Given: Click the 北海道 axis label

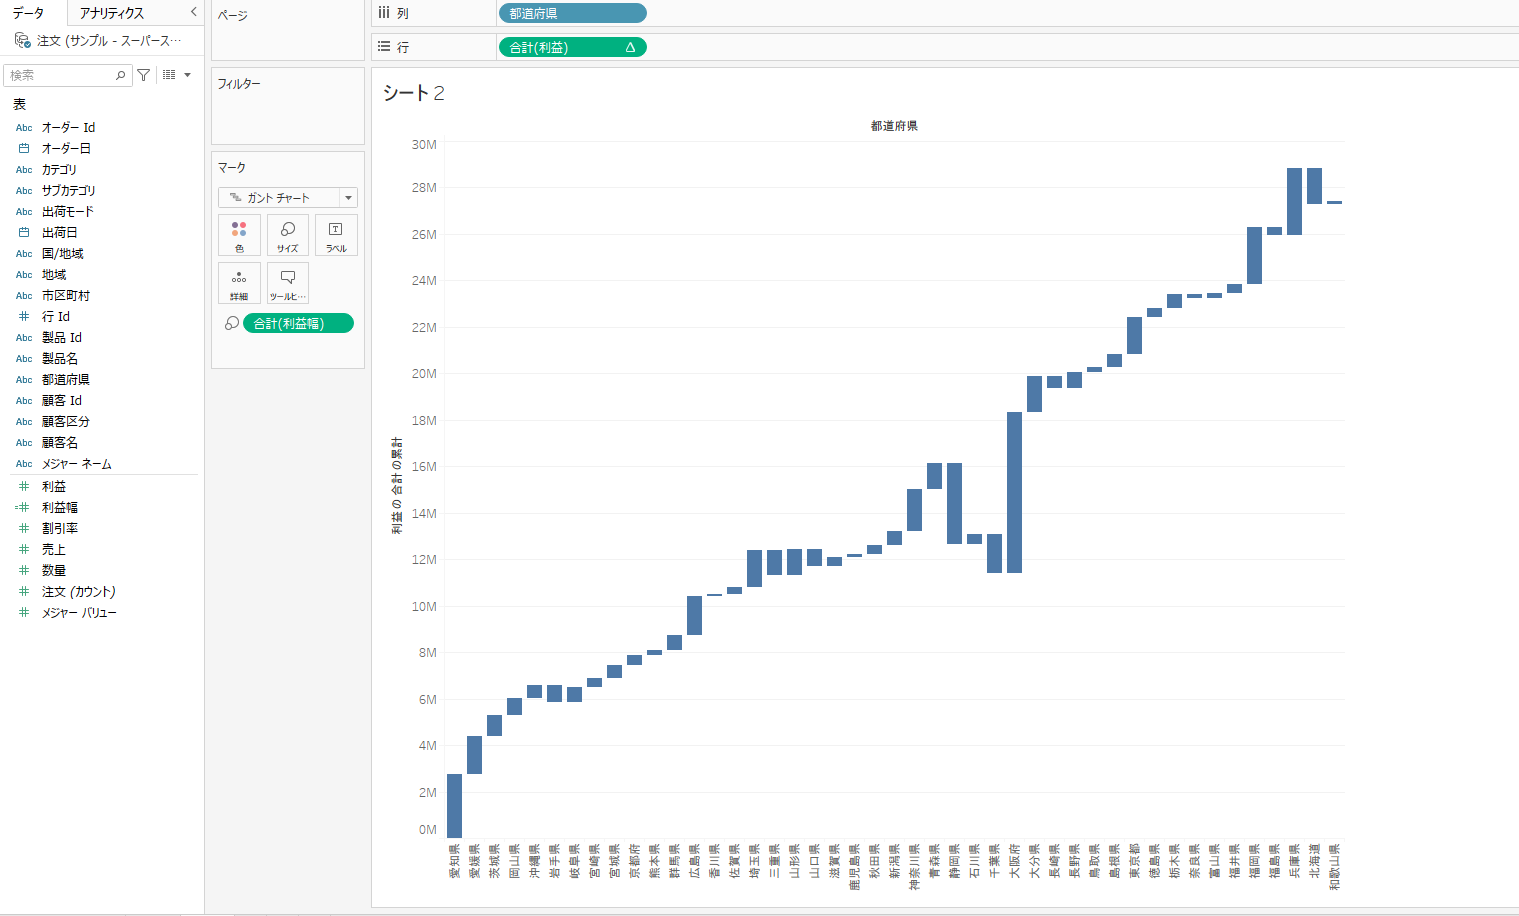Looking at the screenshot, I should tap(1314, 860).
